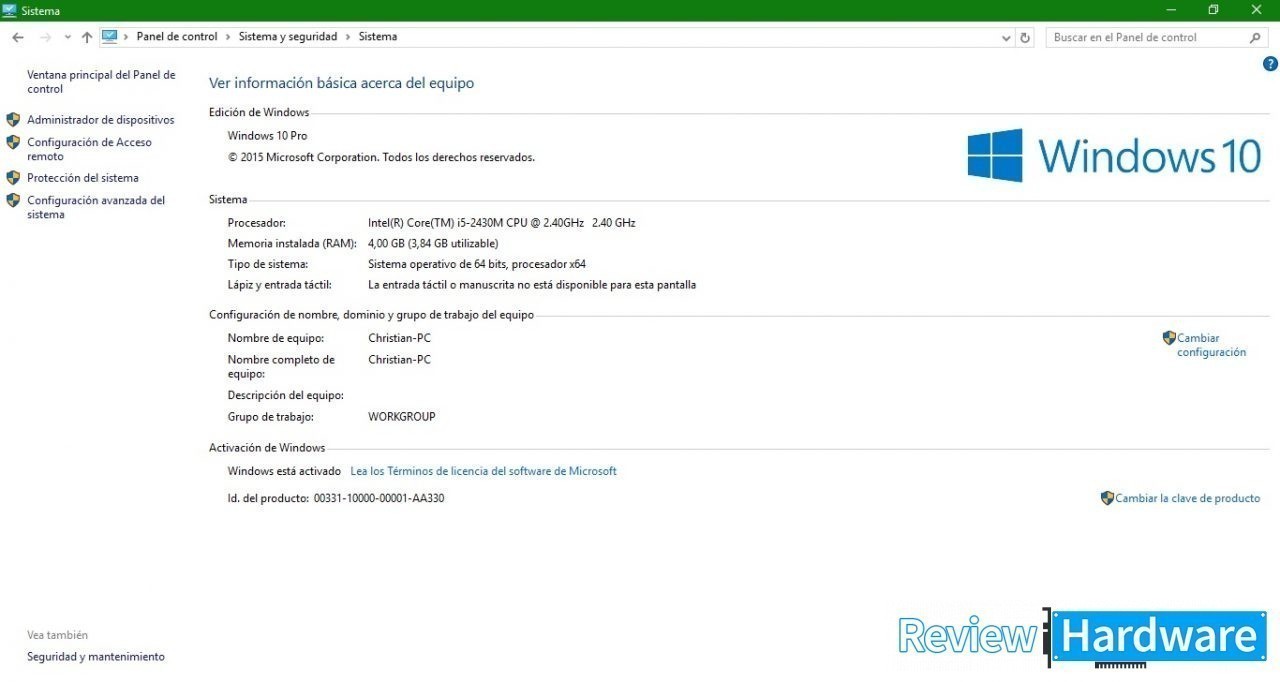Image resolution: width=1280 pixels, height=682 pixels.
Task: Select 'Panel de control' breadcrumb
Action: pos(177,37)
